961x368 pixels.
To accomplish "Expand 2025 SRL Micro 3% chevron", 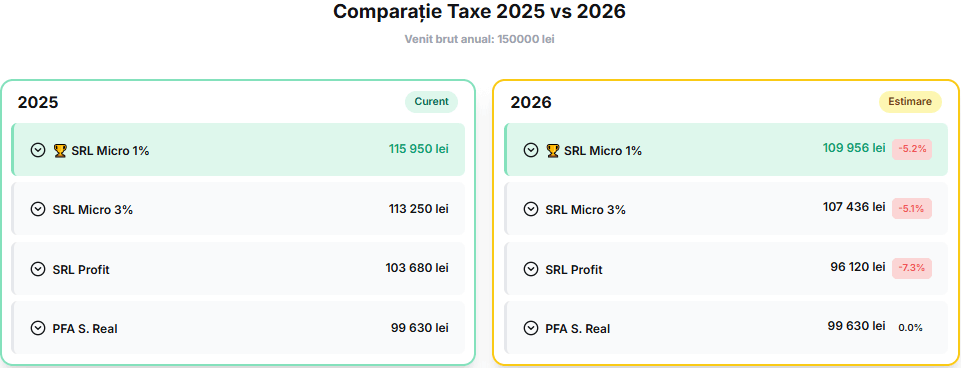I will coord(38,209).
